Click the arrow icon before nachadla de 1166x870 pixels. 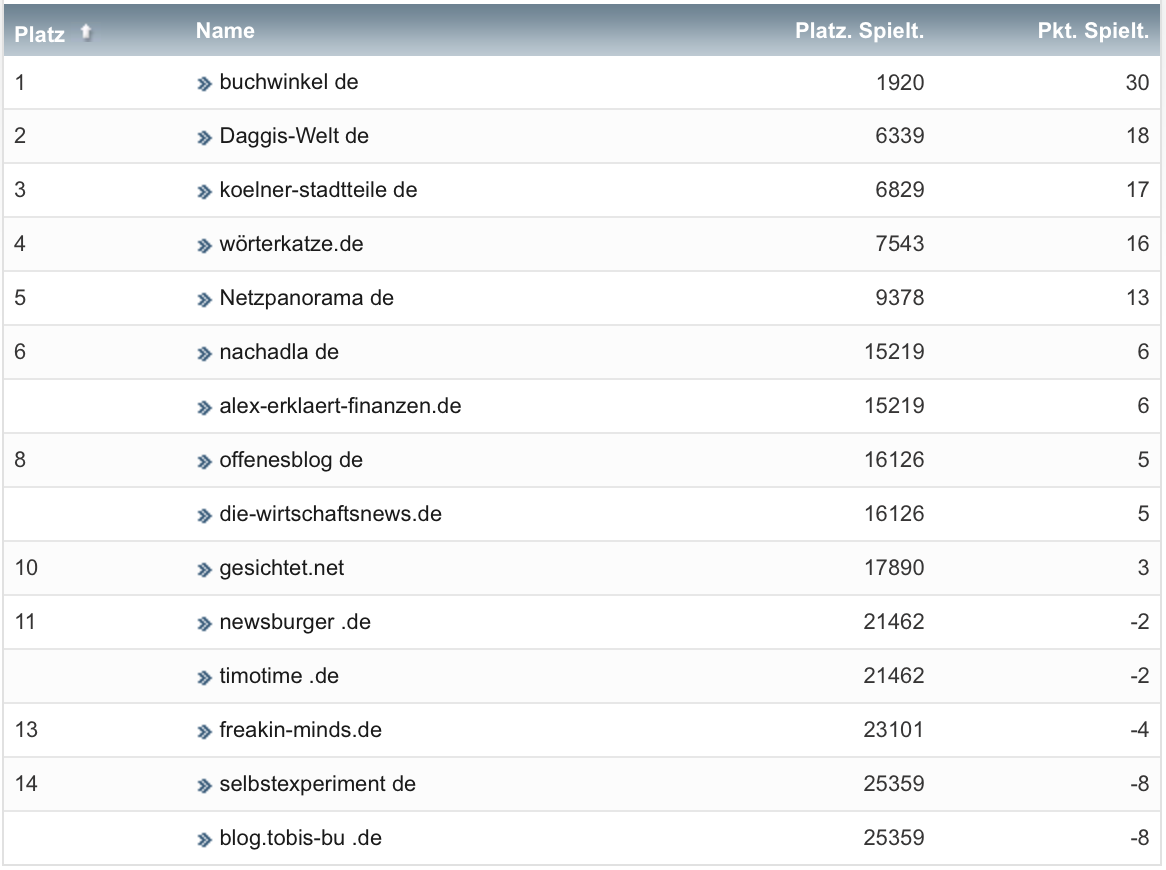pyautogui.click(x=205, y=353)
